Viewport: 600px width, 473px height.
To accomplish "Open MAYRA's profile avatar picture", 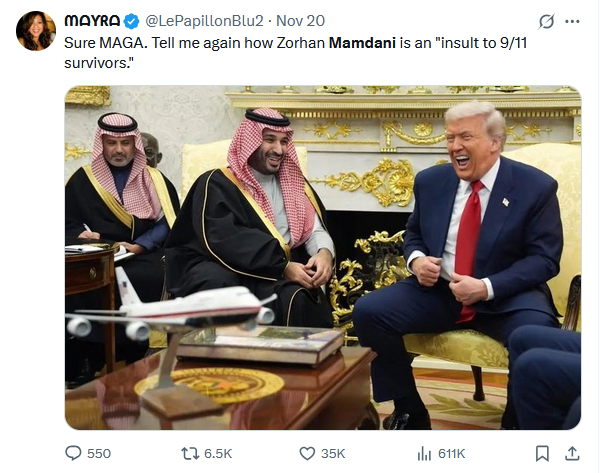I will pos(36,31).
